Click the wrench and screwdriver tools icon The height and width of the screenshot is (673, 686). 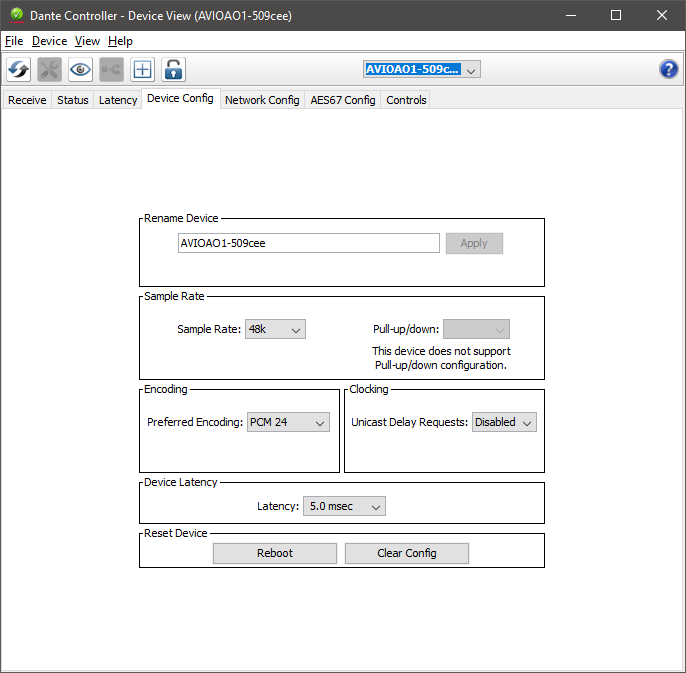(49, 69)
